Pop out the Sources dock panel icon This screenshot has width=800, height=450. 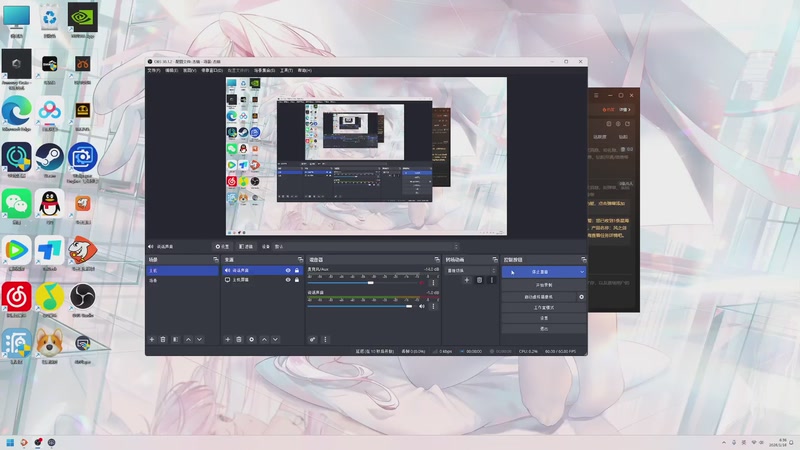300,260
